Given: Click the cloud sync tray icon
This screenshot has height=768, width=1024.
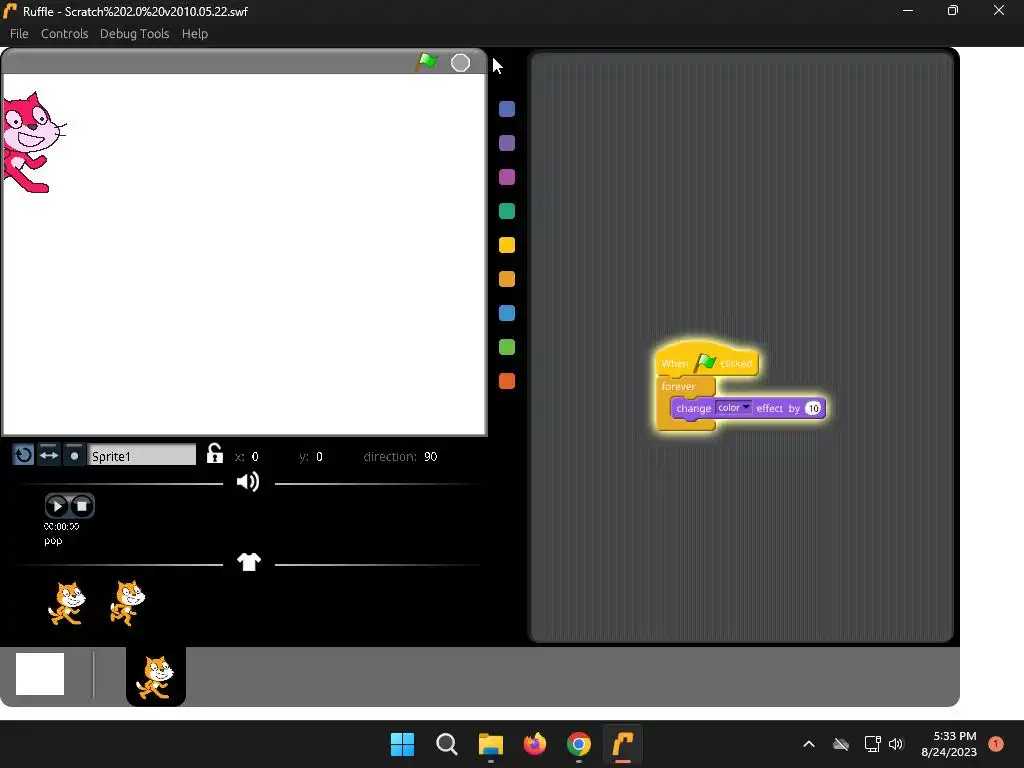Looking at the screenshot, I should 841,744.
